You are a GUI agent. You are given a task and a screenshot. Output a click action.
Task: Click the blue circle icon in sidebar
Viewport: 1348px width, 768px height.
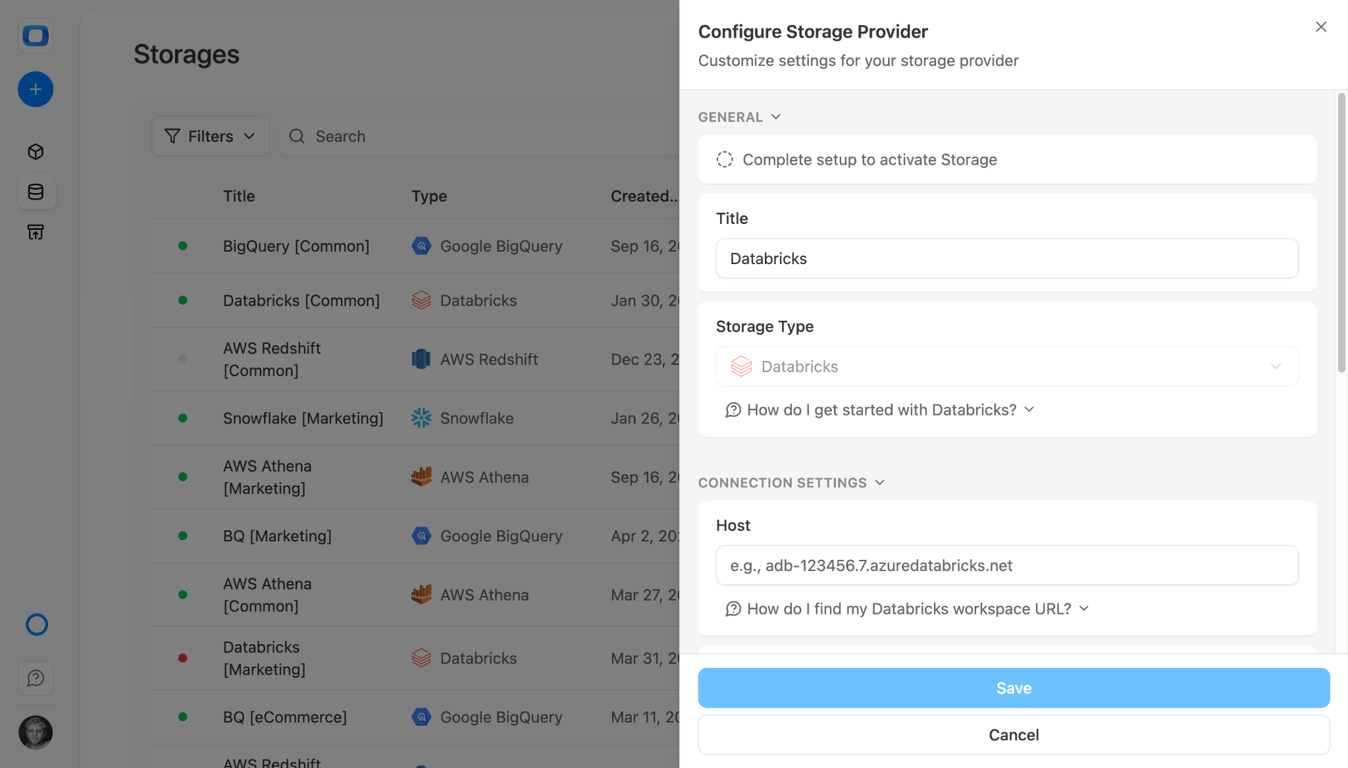pyautogui.click(x=36, y=625)
